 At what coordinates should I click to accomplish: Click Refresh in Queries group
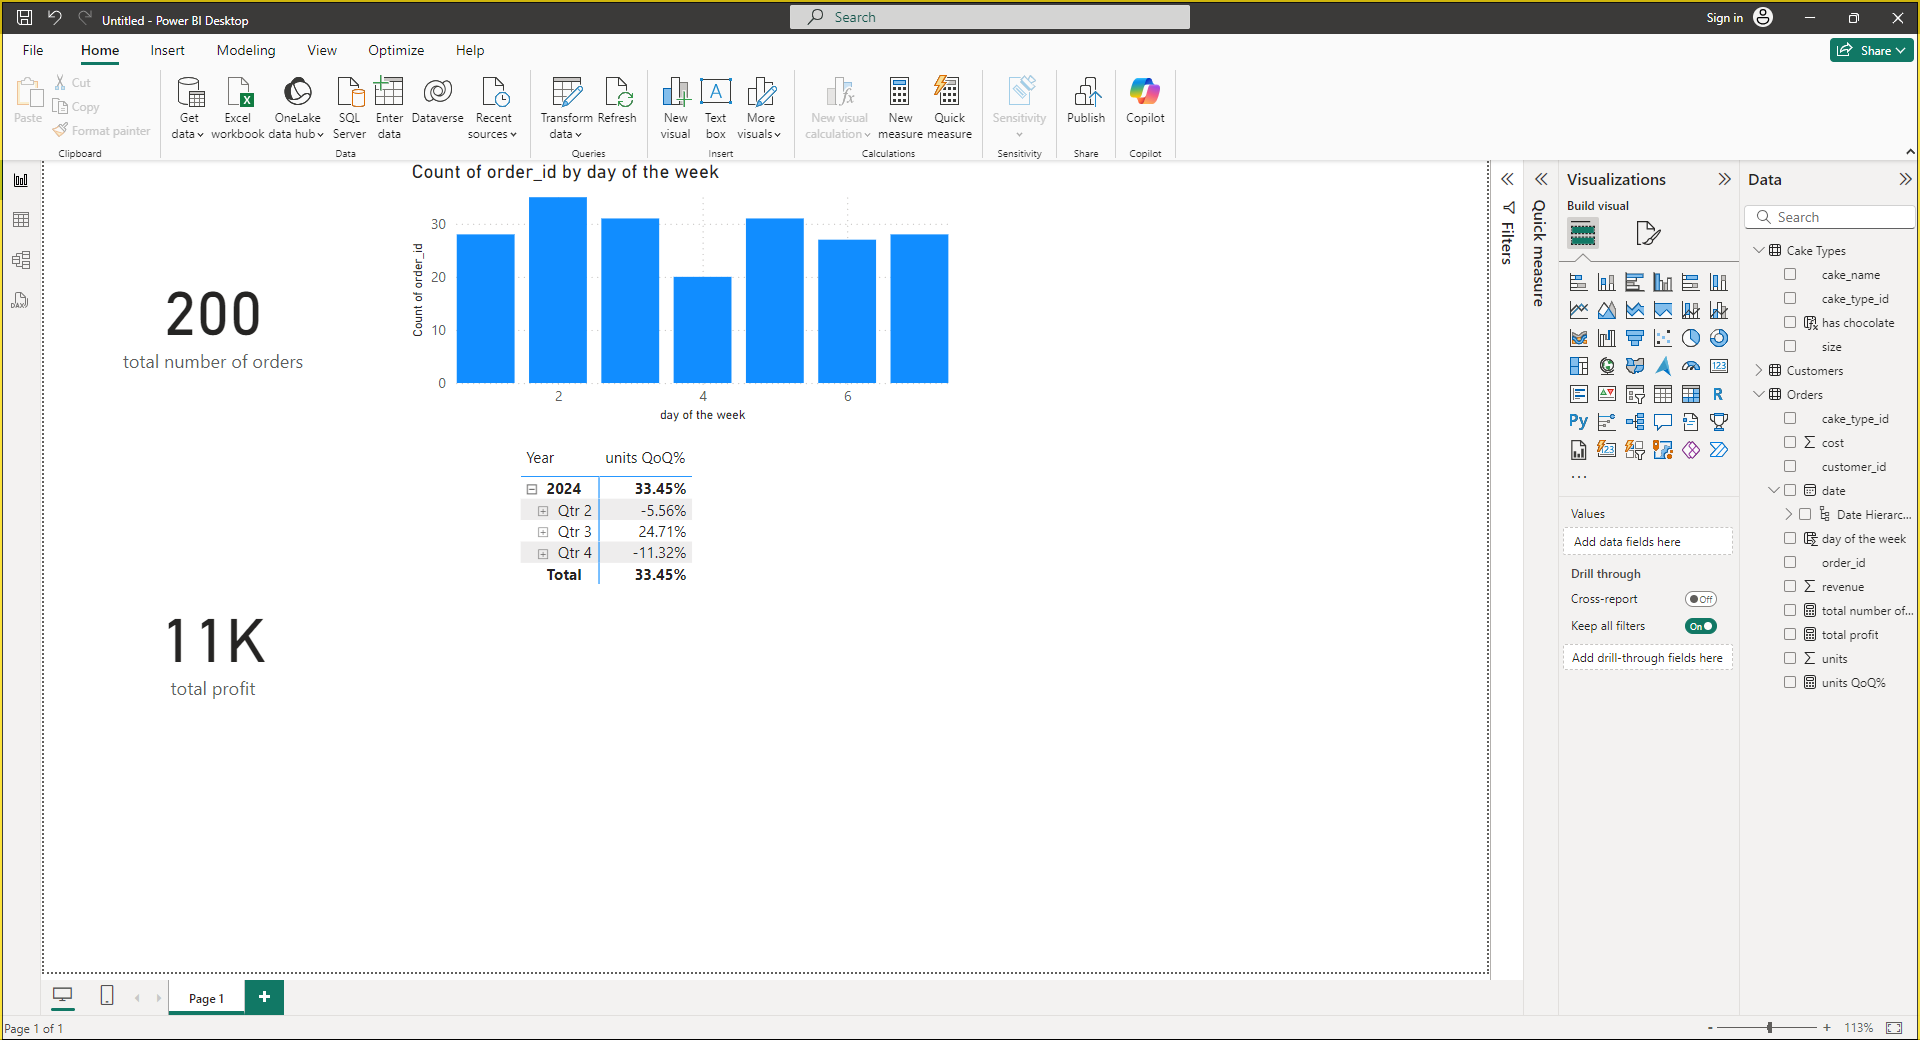pyautogui.click(x=617, y=100)
